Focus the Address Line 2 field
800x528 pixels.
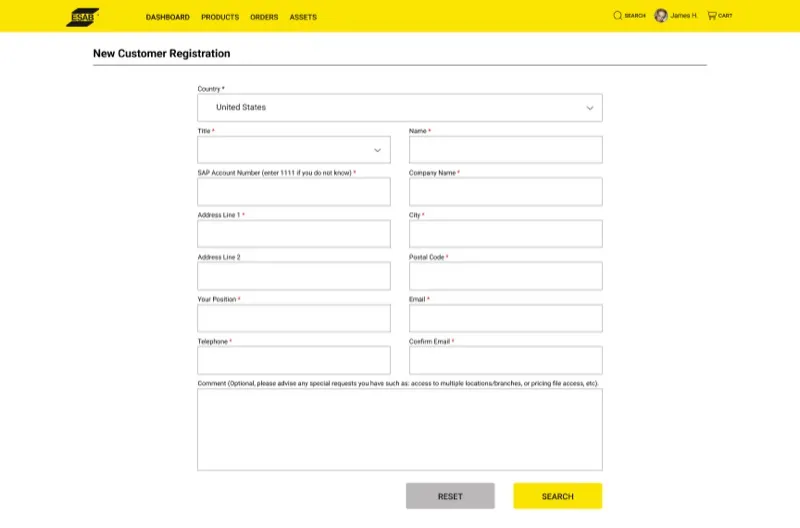click(294, 276)
